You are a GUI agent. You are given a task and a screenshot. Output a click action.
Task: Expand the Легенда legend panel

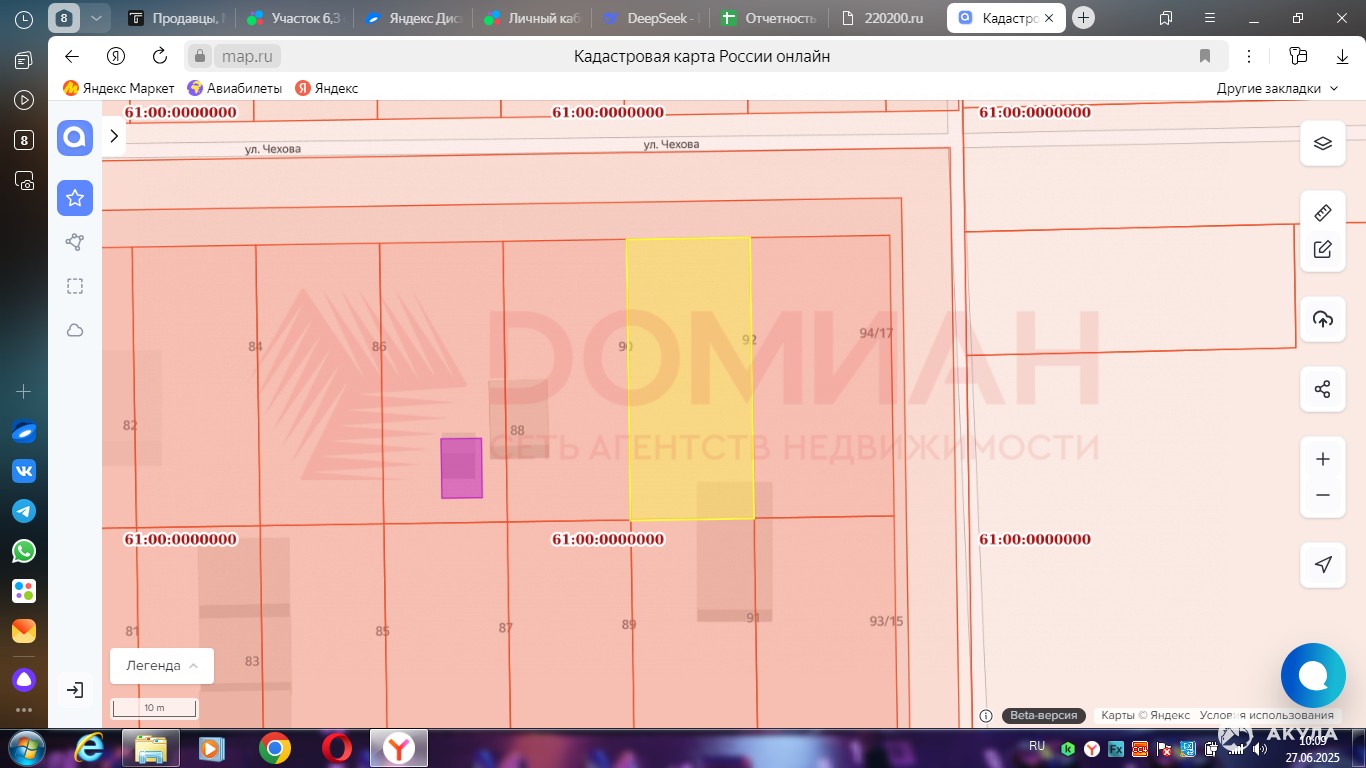(x=162, y=665)
